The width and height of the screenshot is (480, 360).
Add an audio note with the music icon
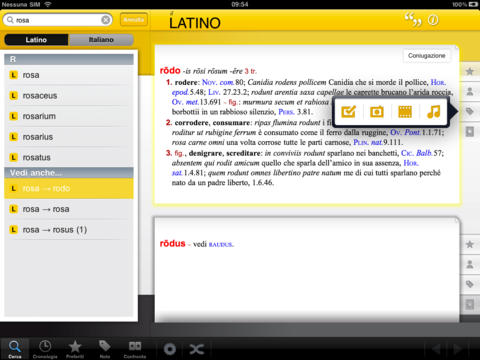(433, 112)
